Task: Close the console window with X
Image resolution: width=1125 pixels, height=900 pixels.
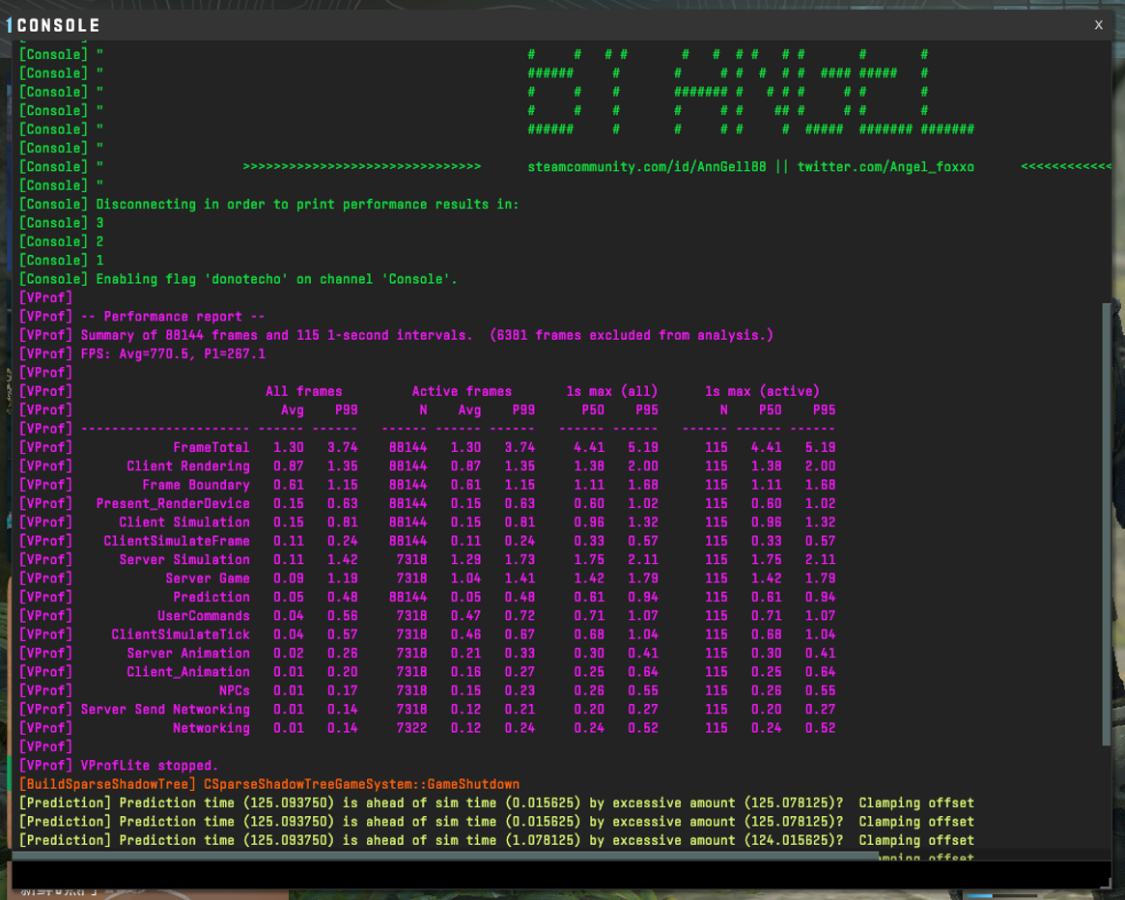Action: [1098, 25]
